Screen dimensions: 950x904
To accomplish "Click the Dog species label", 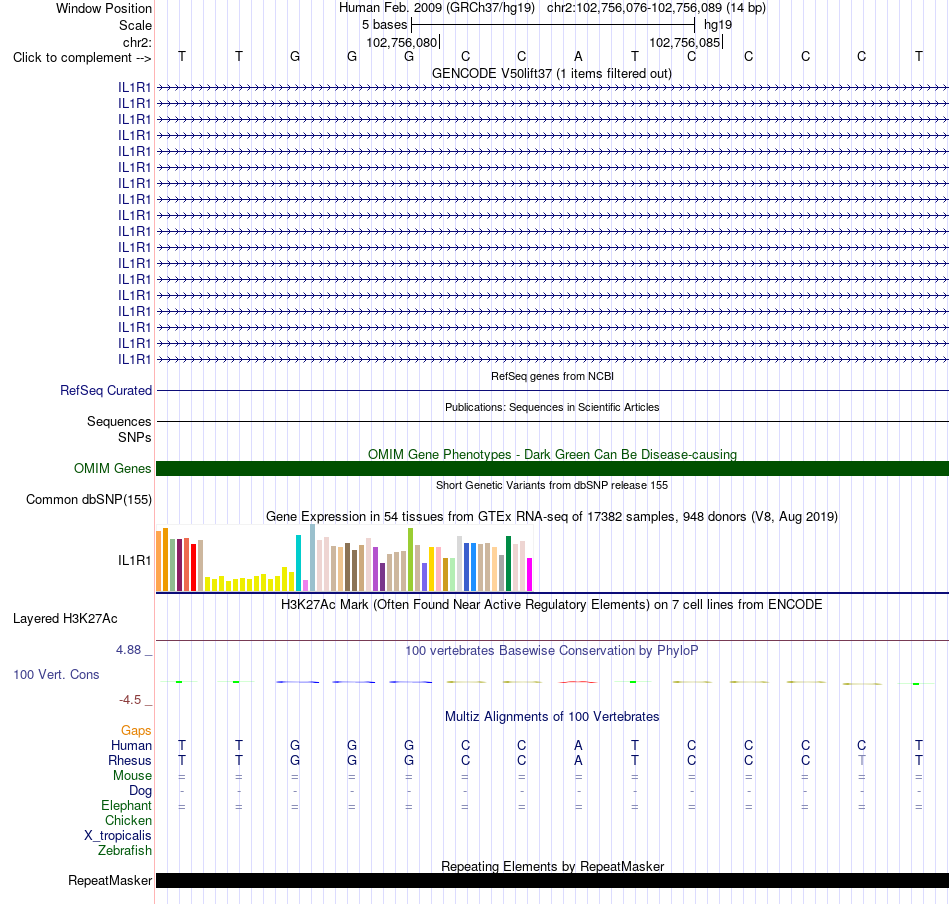I will pos(140,790).
